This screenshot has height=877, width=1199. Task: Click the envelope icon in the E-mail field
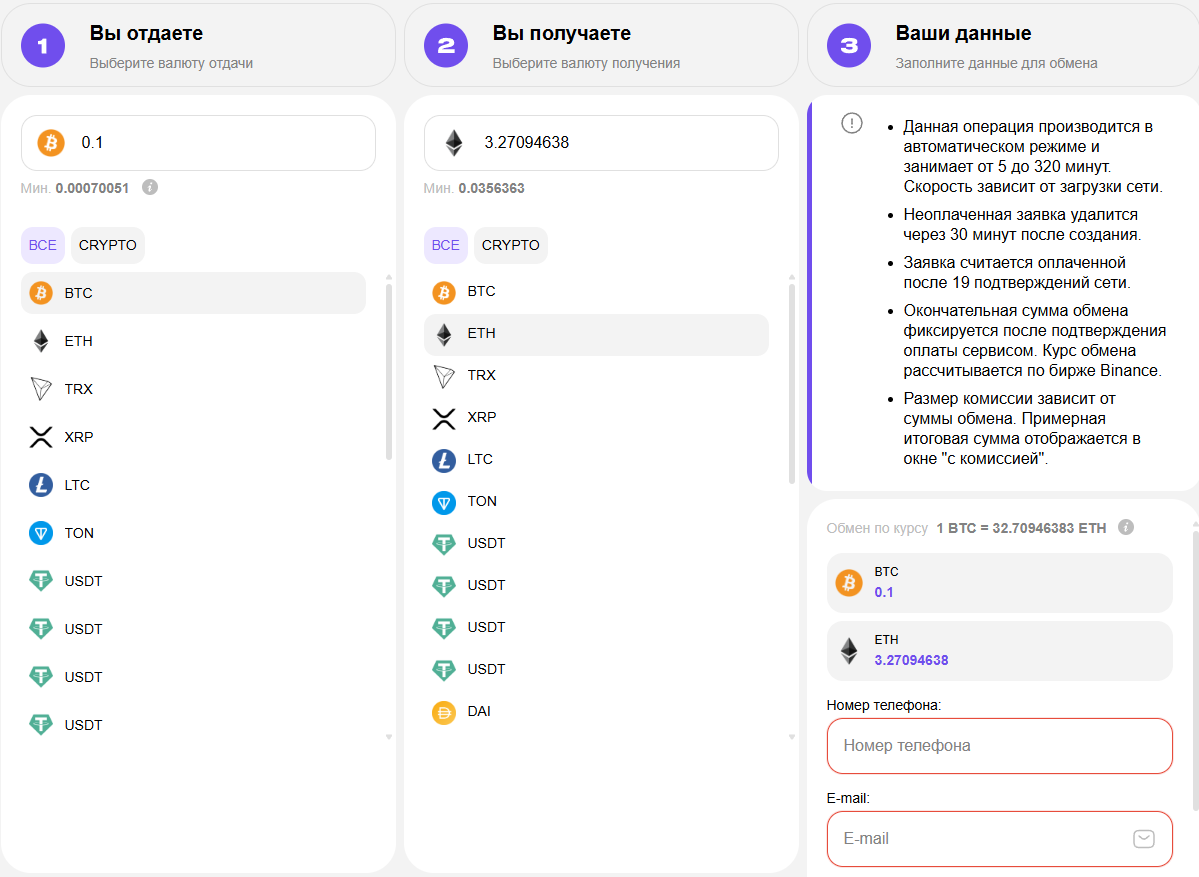coord(1144,838)
